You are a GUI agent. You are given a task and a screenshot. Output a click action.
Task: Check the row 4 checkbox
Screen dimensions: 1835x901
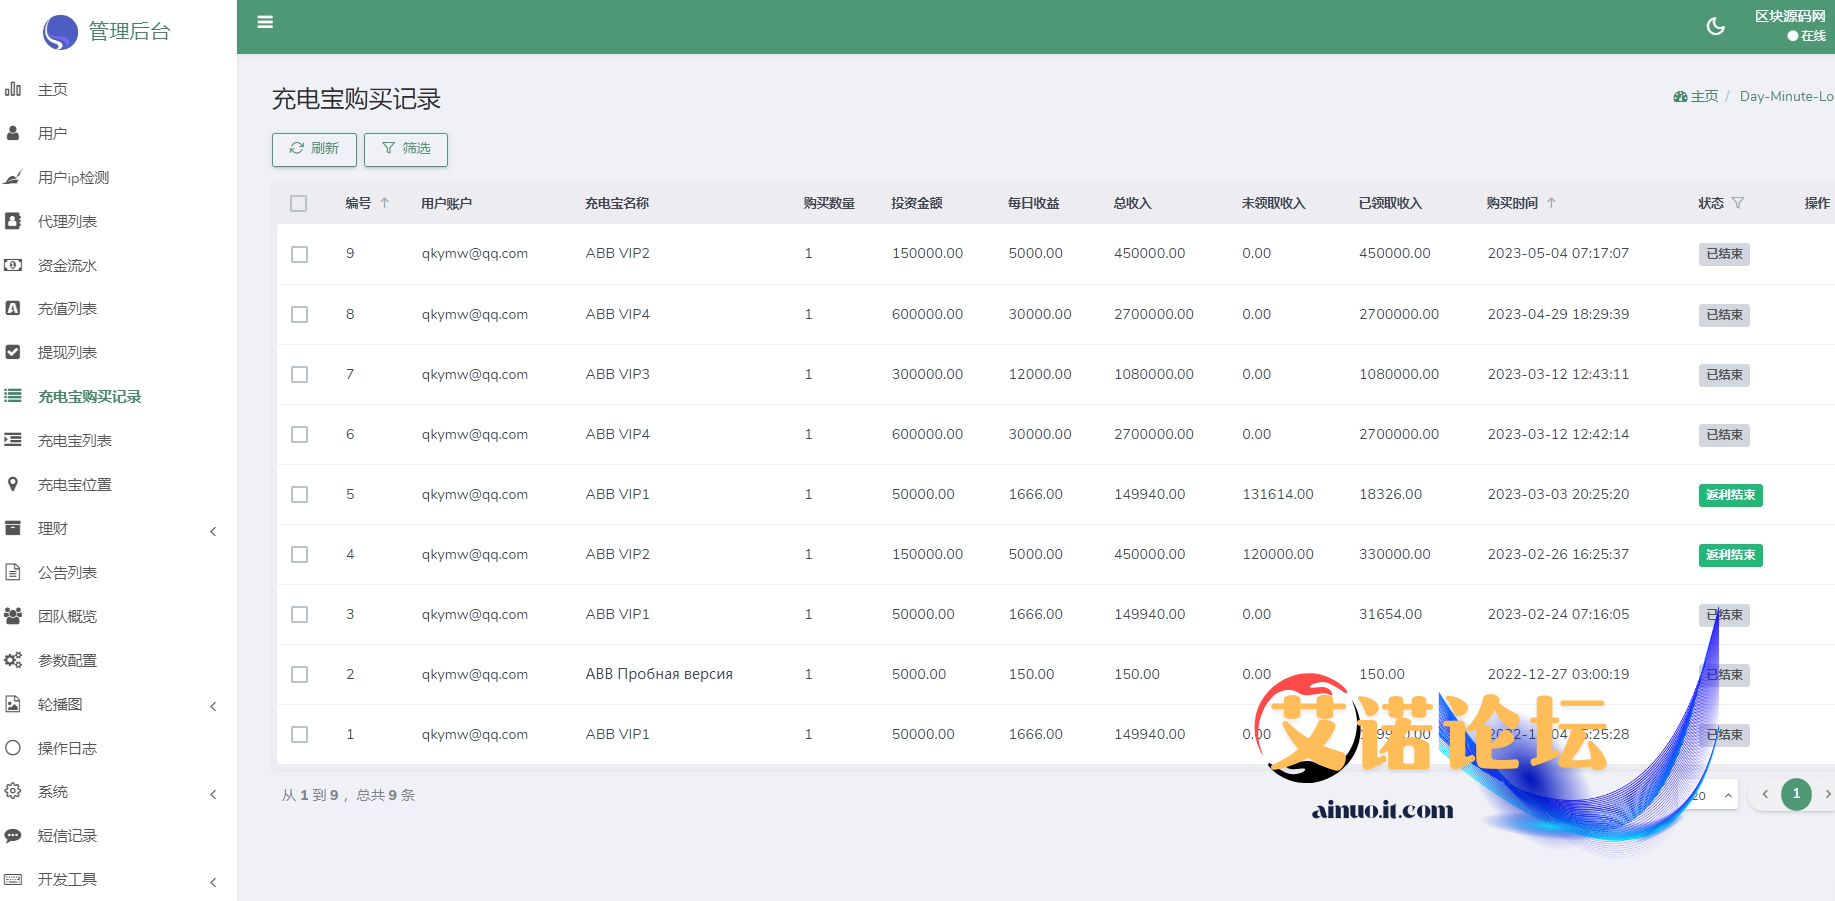pyautogui.click(x=299, y=554)
